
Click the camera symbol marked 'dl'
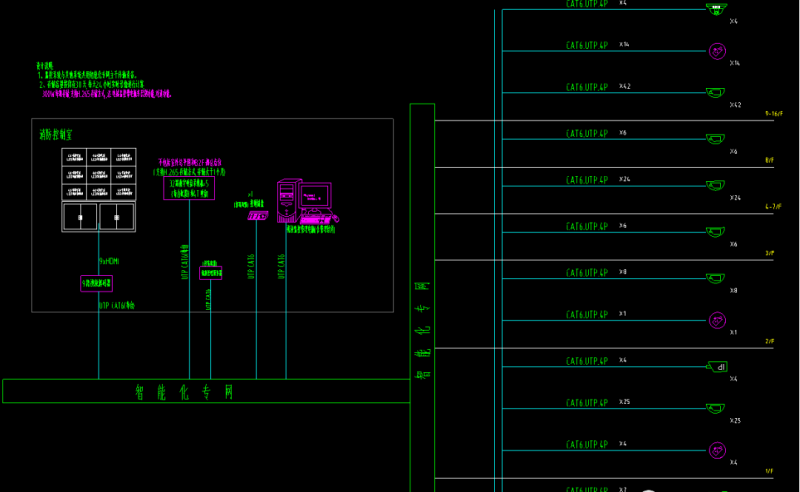point(716,367)
